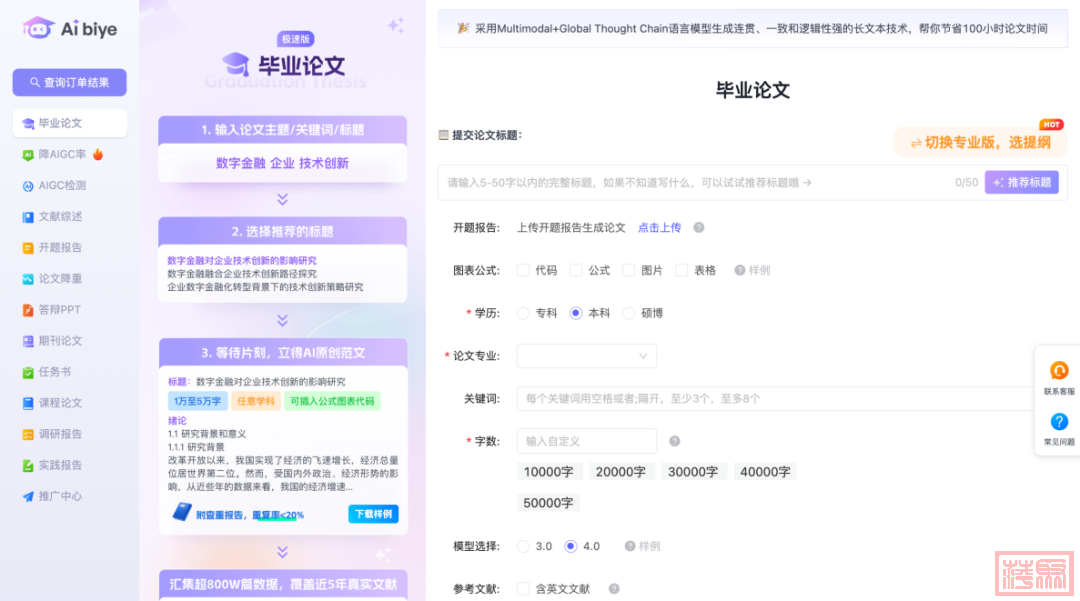Screen dimensions: 1080x601
Task: Click the down chevron below step 2
Action: tap(282, 320)
